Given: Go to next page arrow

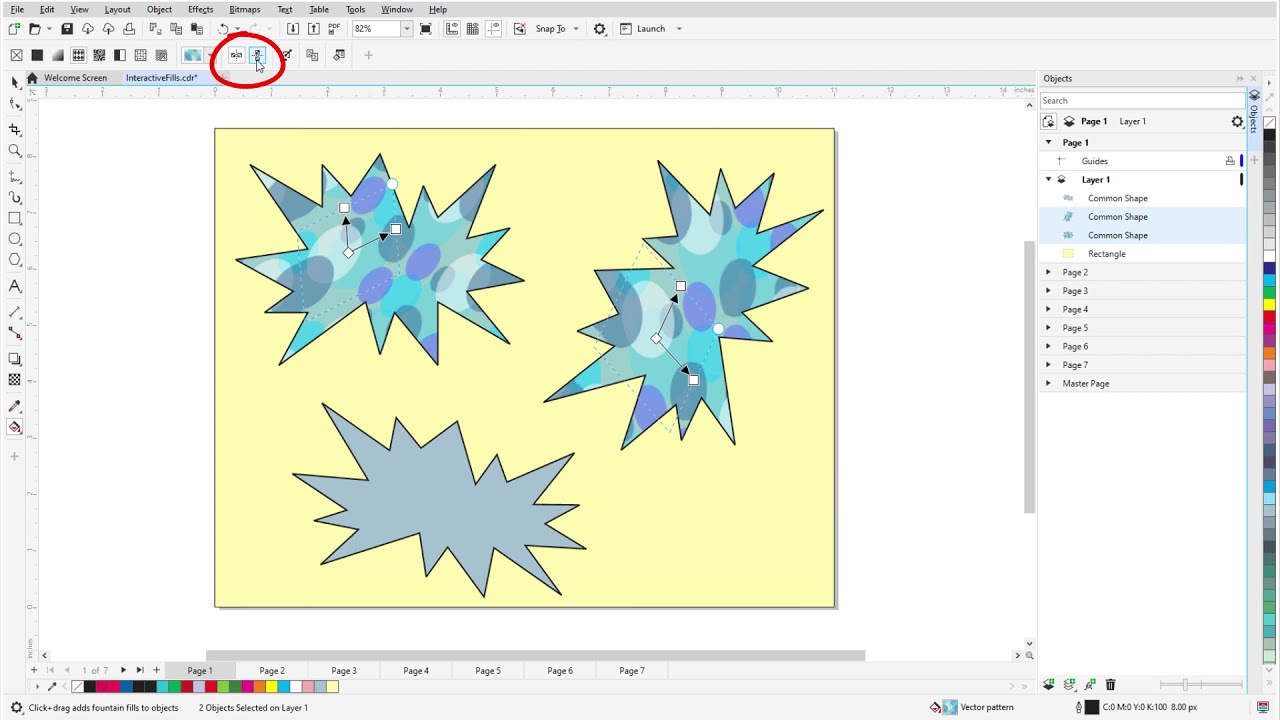Looking at the screenshot, I should pos(123,670).
